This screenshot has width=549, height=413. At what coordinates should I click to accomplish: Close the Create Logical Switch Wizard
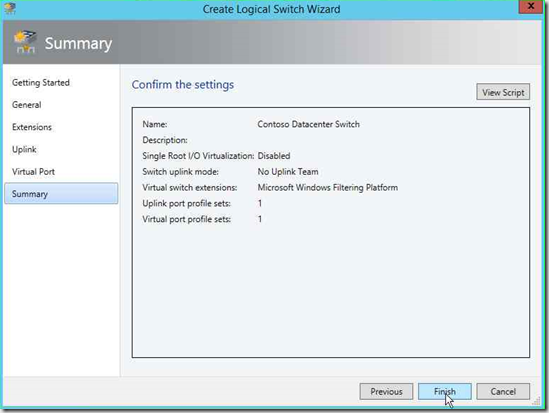tap(530, 7)
